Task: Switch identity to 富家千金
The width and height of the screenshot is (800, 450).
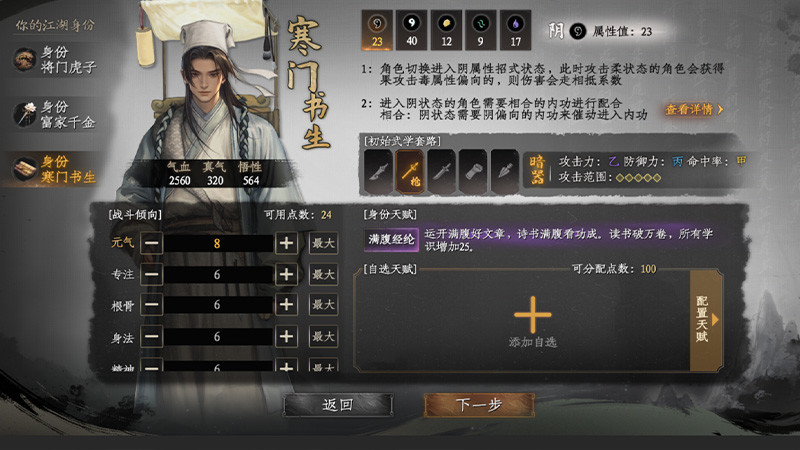Action: coord(55,114)
